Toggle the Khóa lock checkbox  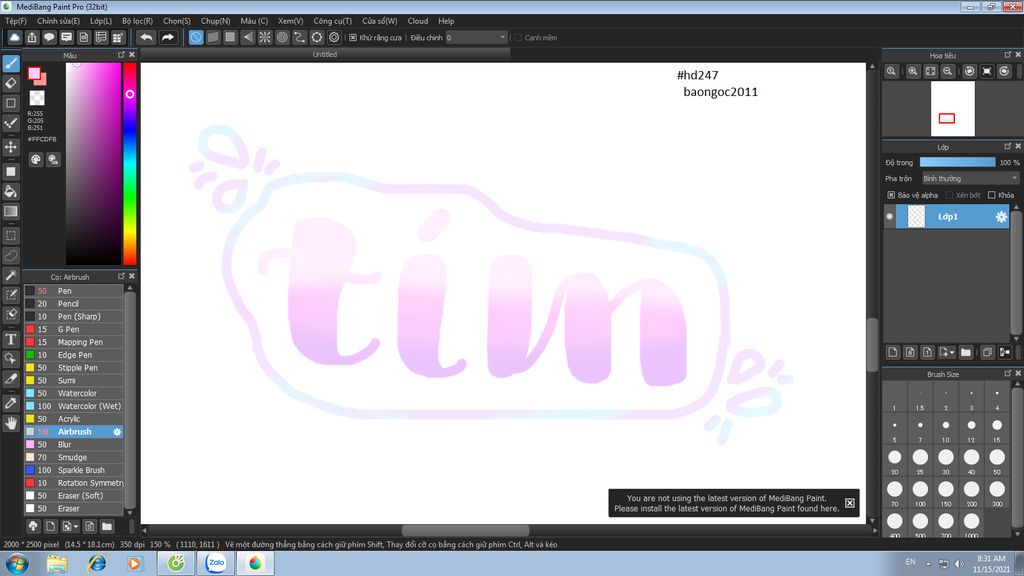point(991,195)
